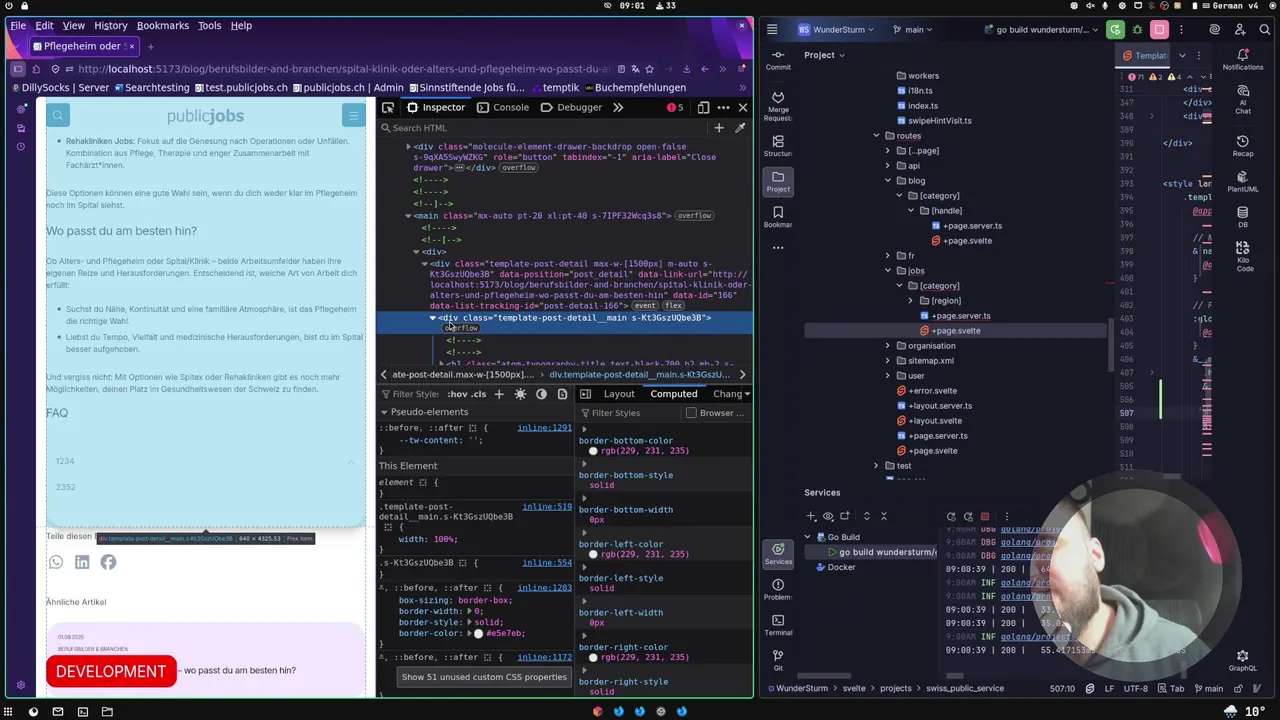Viewport: 1280px width, 720px height.
Task: Click Show 51 unused custom CSS properties button
Action: 484,677
